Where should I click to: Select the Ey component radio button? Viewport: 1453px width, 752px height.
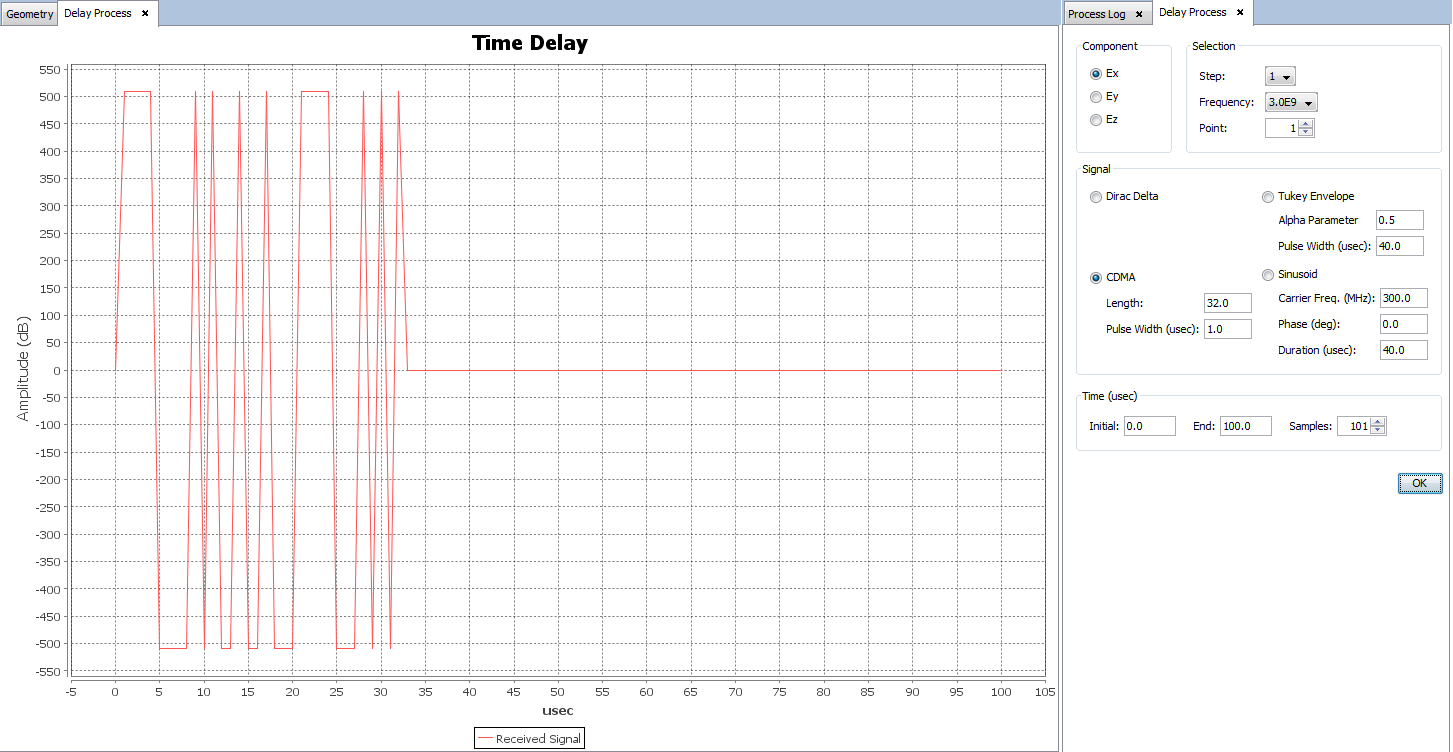point(1097,97)
